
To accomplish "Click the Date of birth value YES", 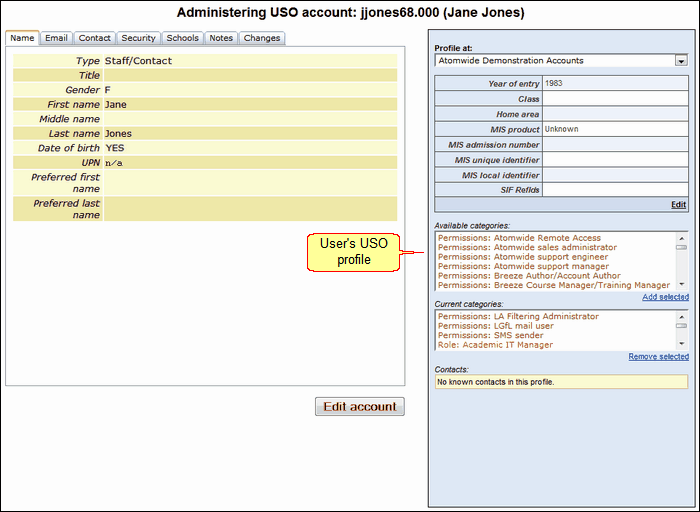I will [115, 148].
